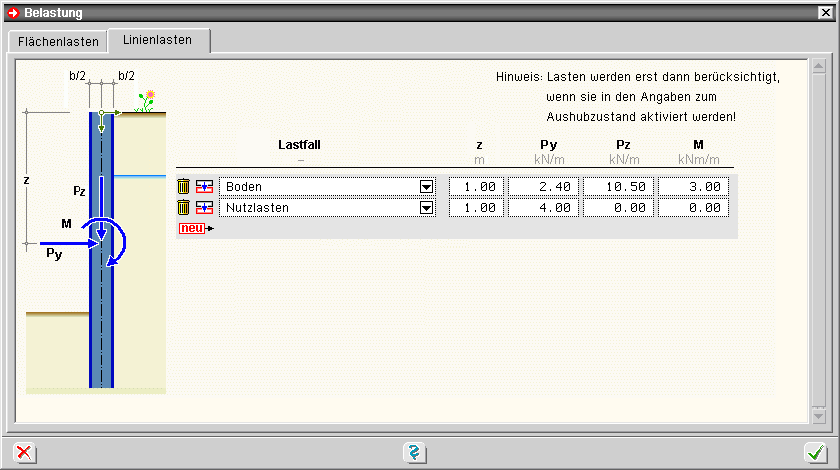Delete the Nutzlasten load row
The width and height of the screenshot is (840, 470).
[x=183, y=207]
